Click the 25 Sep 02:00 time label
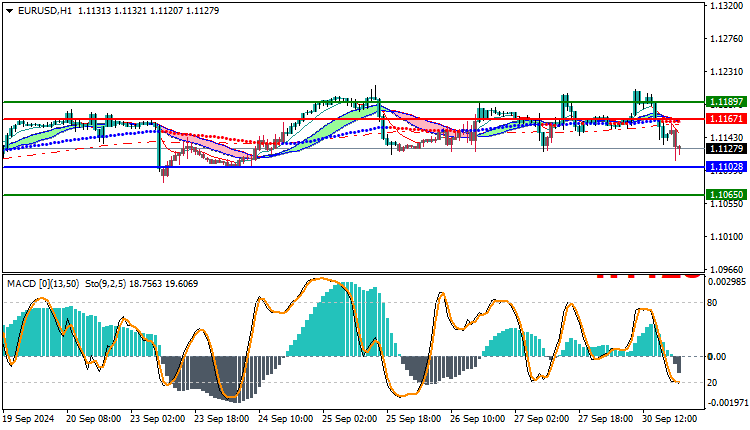The height and width of the screenshot is (430, 750). (350, 419)
